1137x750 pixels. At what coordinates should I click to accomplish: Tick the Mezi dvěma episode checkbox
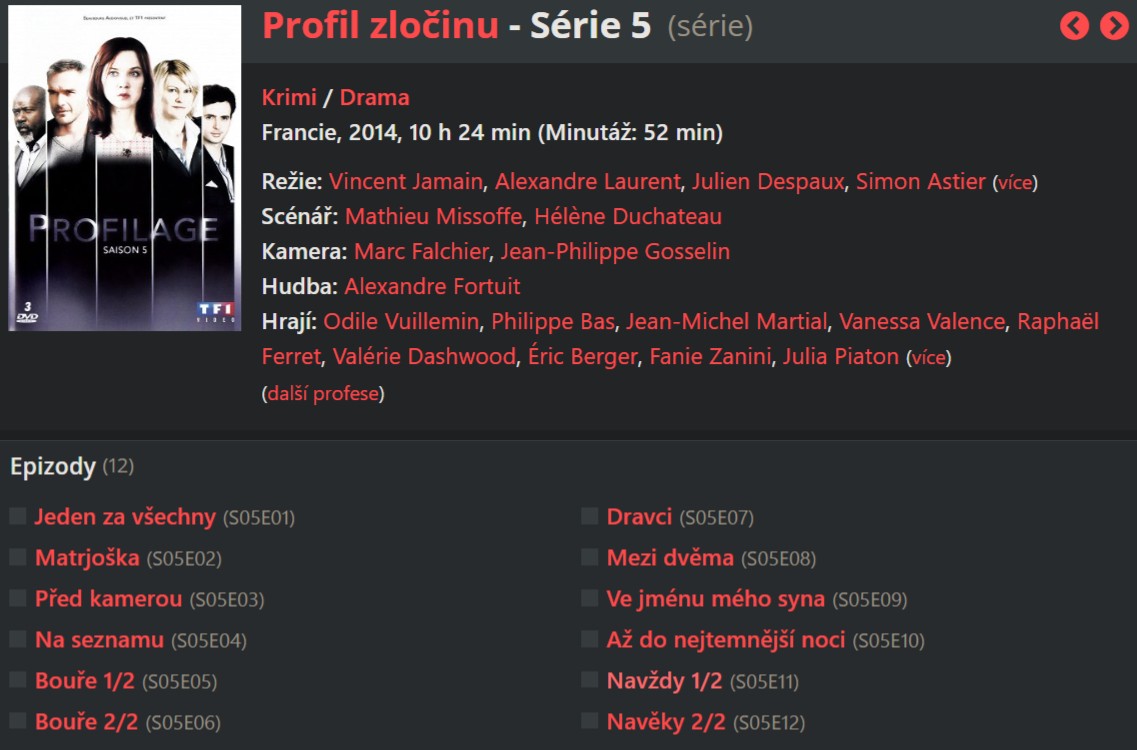[x=590, y=557]
